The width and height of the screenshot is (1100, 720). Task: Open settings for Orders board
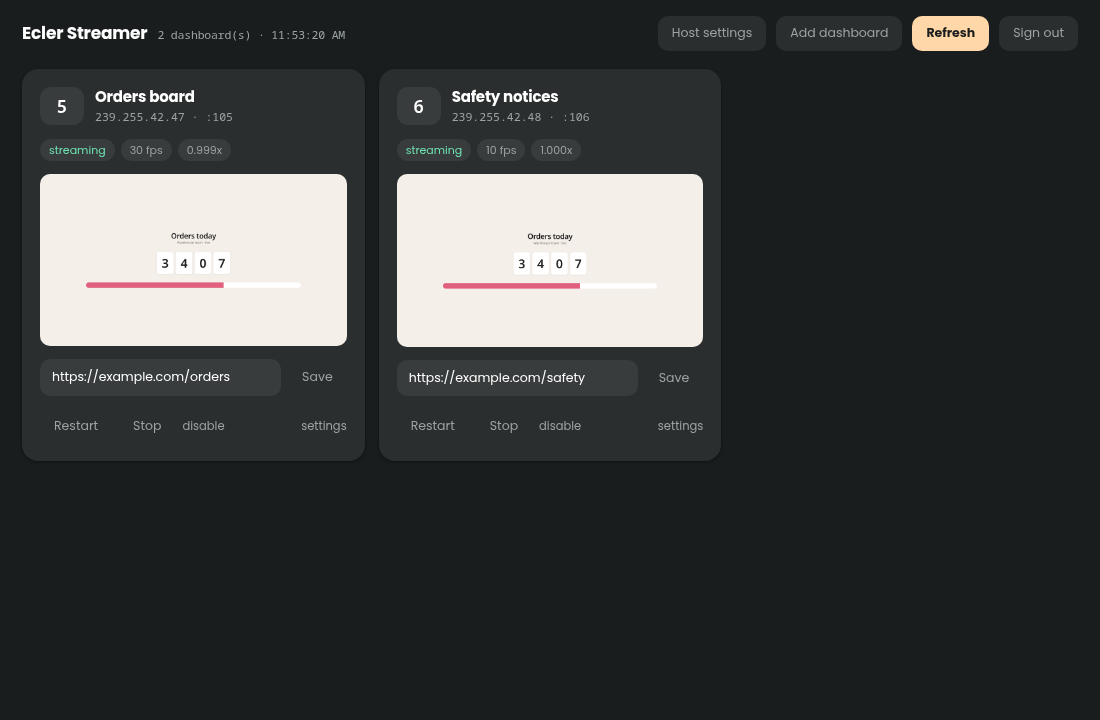point(323,426)
